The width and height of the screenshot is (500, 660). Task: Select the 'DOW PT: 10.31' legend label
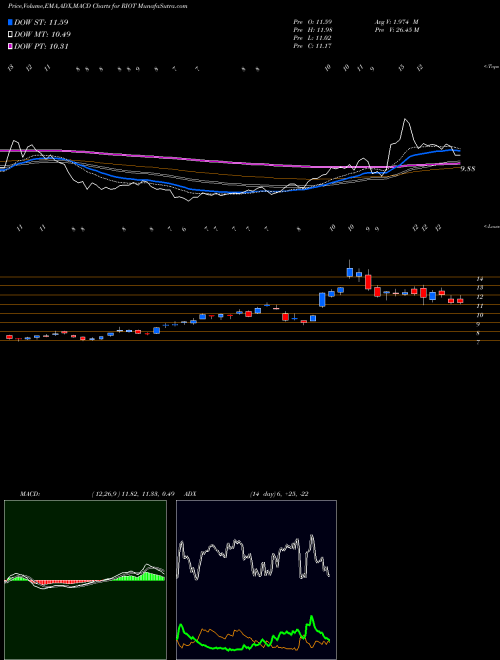[x=41, y=46]
